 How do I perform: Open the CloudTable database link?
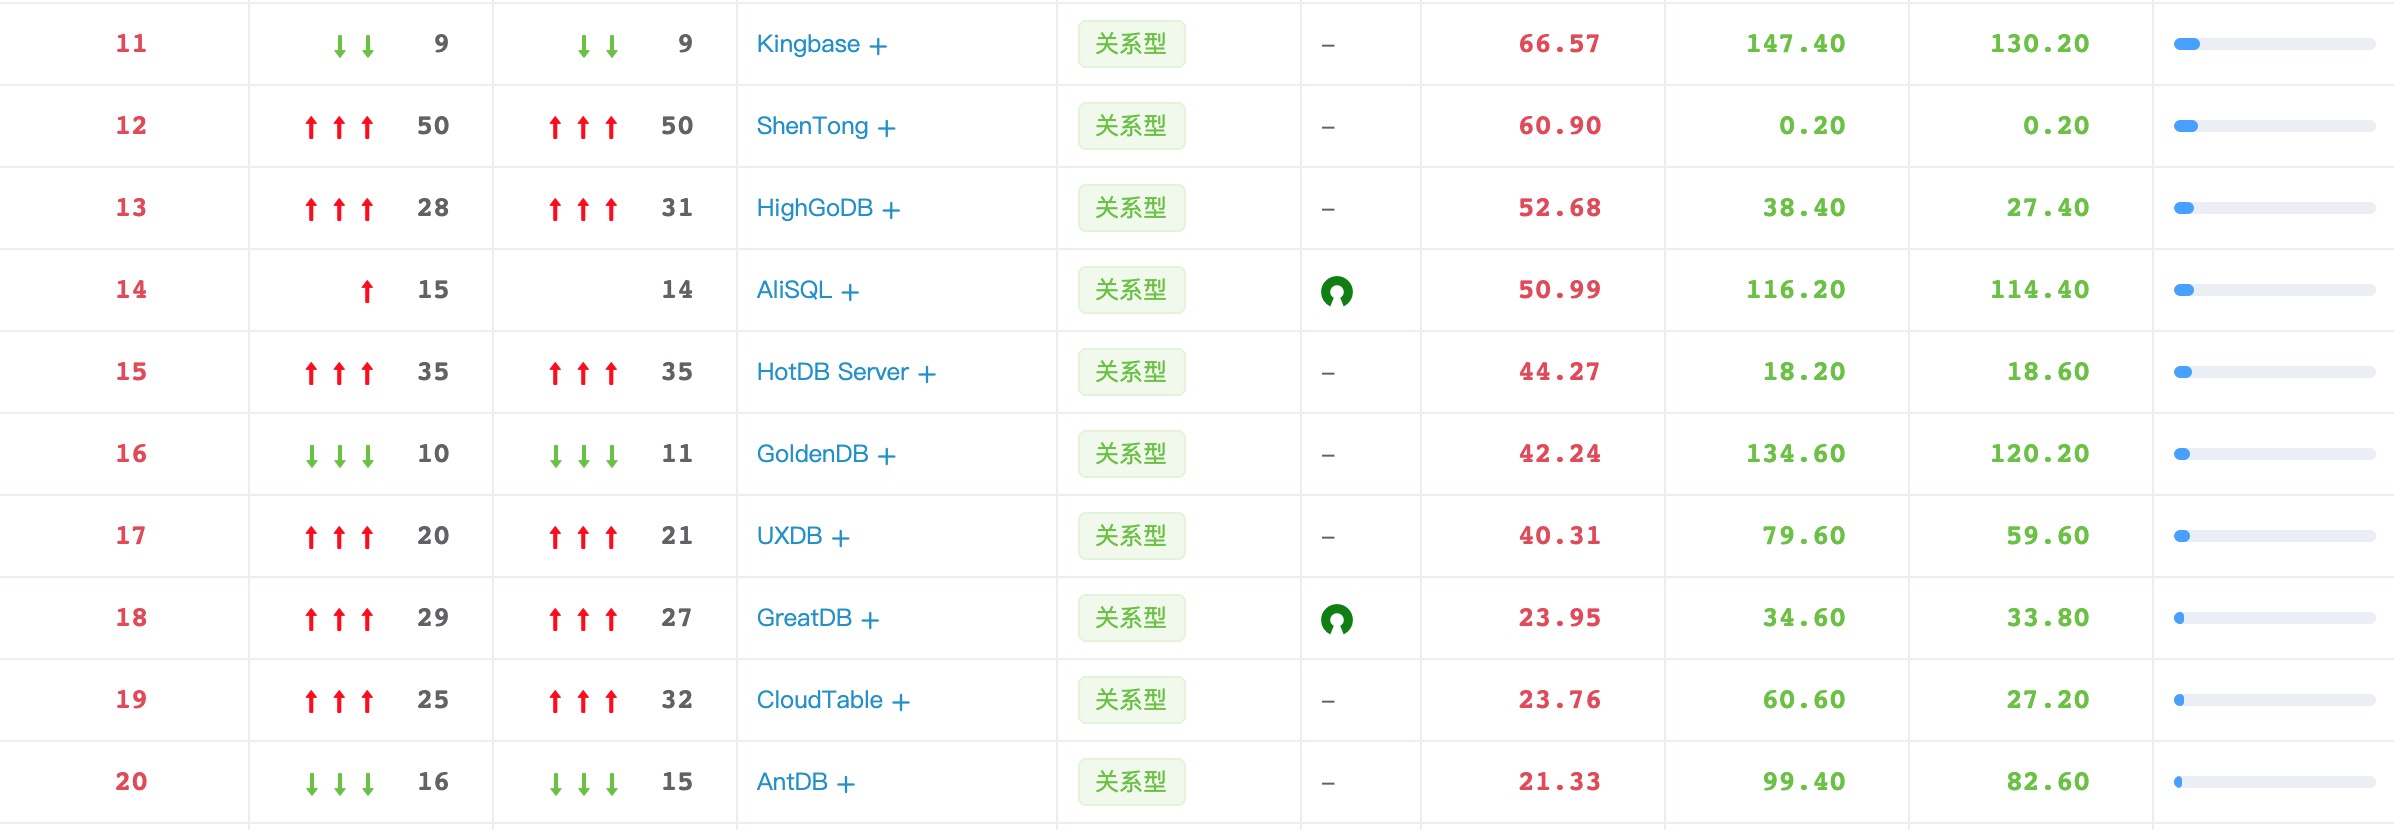pyautogui.click(x=820, y=700)
